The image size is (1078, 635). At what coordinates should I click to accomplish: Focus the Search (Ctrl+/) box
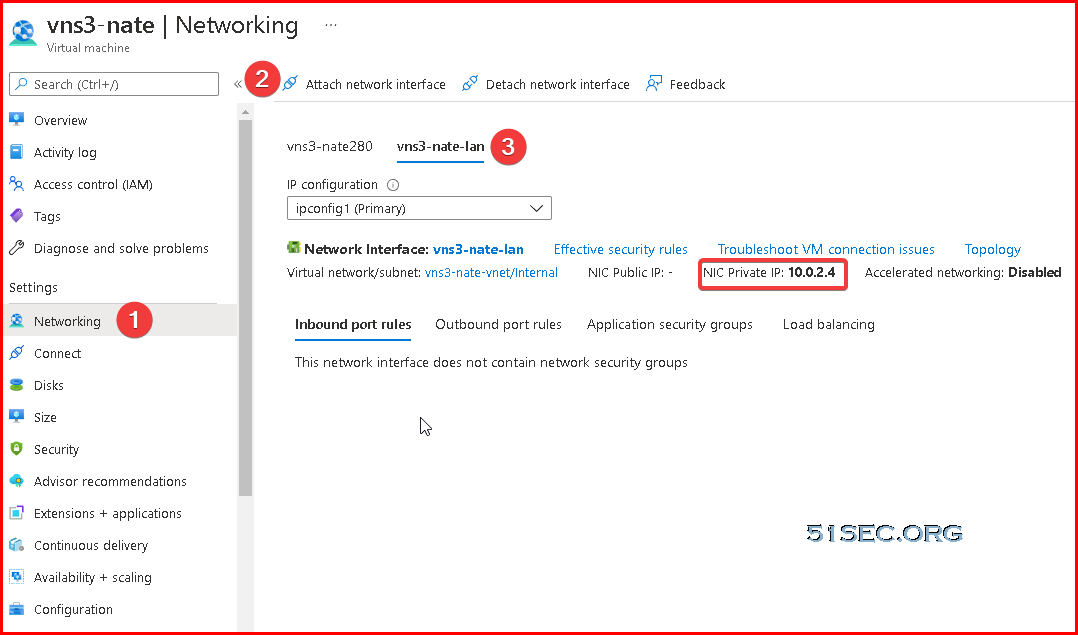pyautogui.click(x=114, y=85)
